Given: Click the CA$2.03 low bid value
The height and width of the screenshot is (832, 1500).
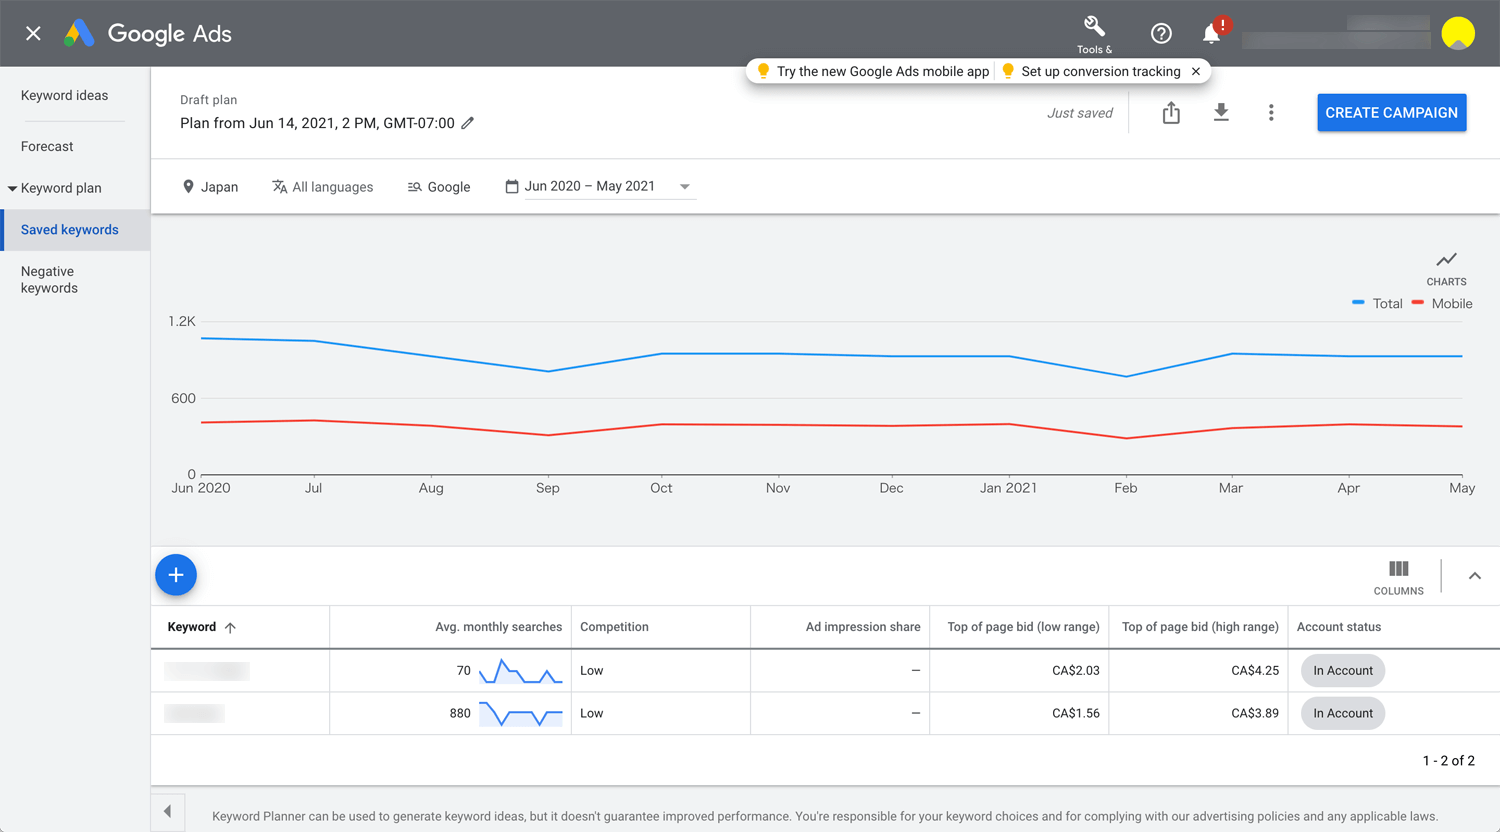Looking at the screenshot, I should tap(1075, 671).
